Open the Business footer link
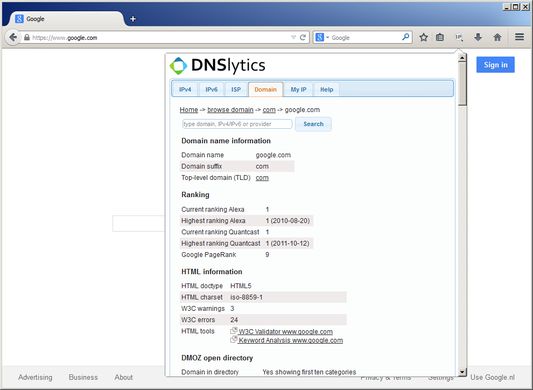Viewport: 533px width, 390px height. point(83,377)
